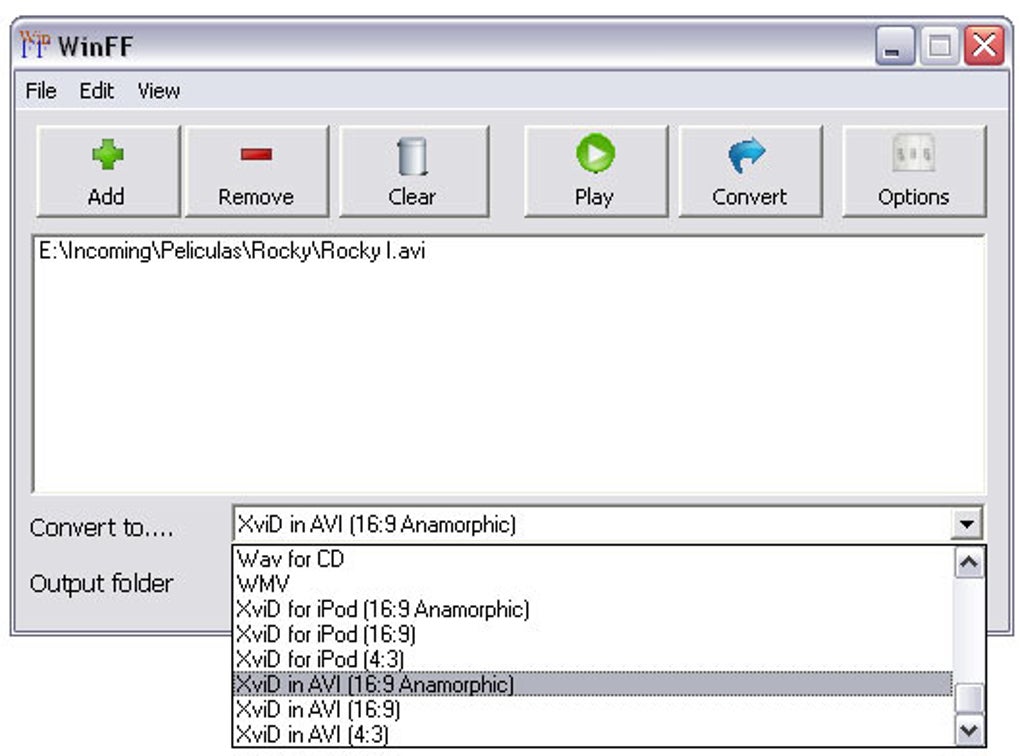Screen dimensions: 1020x756
Task: Click the preset list scroll up arrow
Action: (x=969, y=563)
